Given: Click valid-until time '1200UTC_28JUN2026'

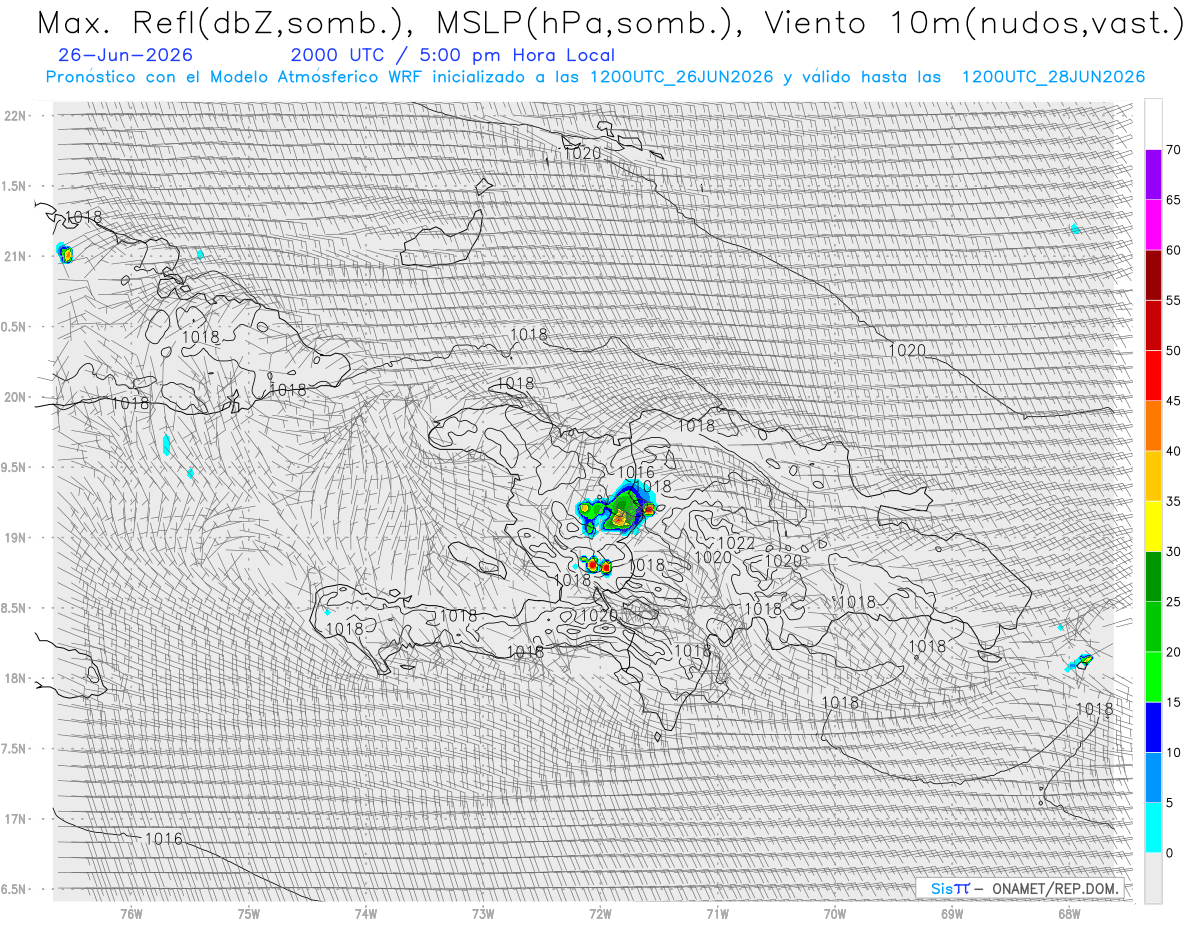Looking at the screenshot, I should click(1053, 77).
